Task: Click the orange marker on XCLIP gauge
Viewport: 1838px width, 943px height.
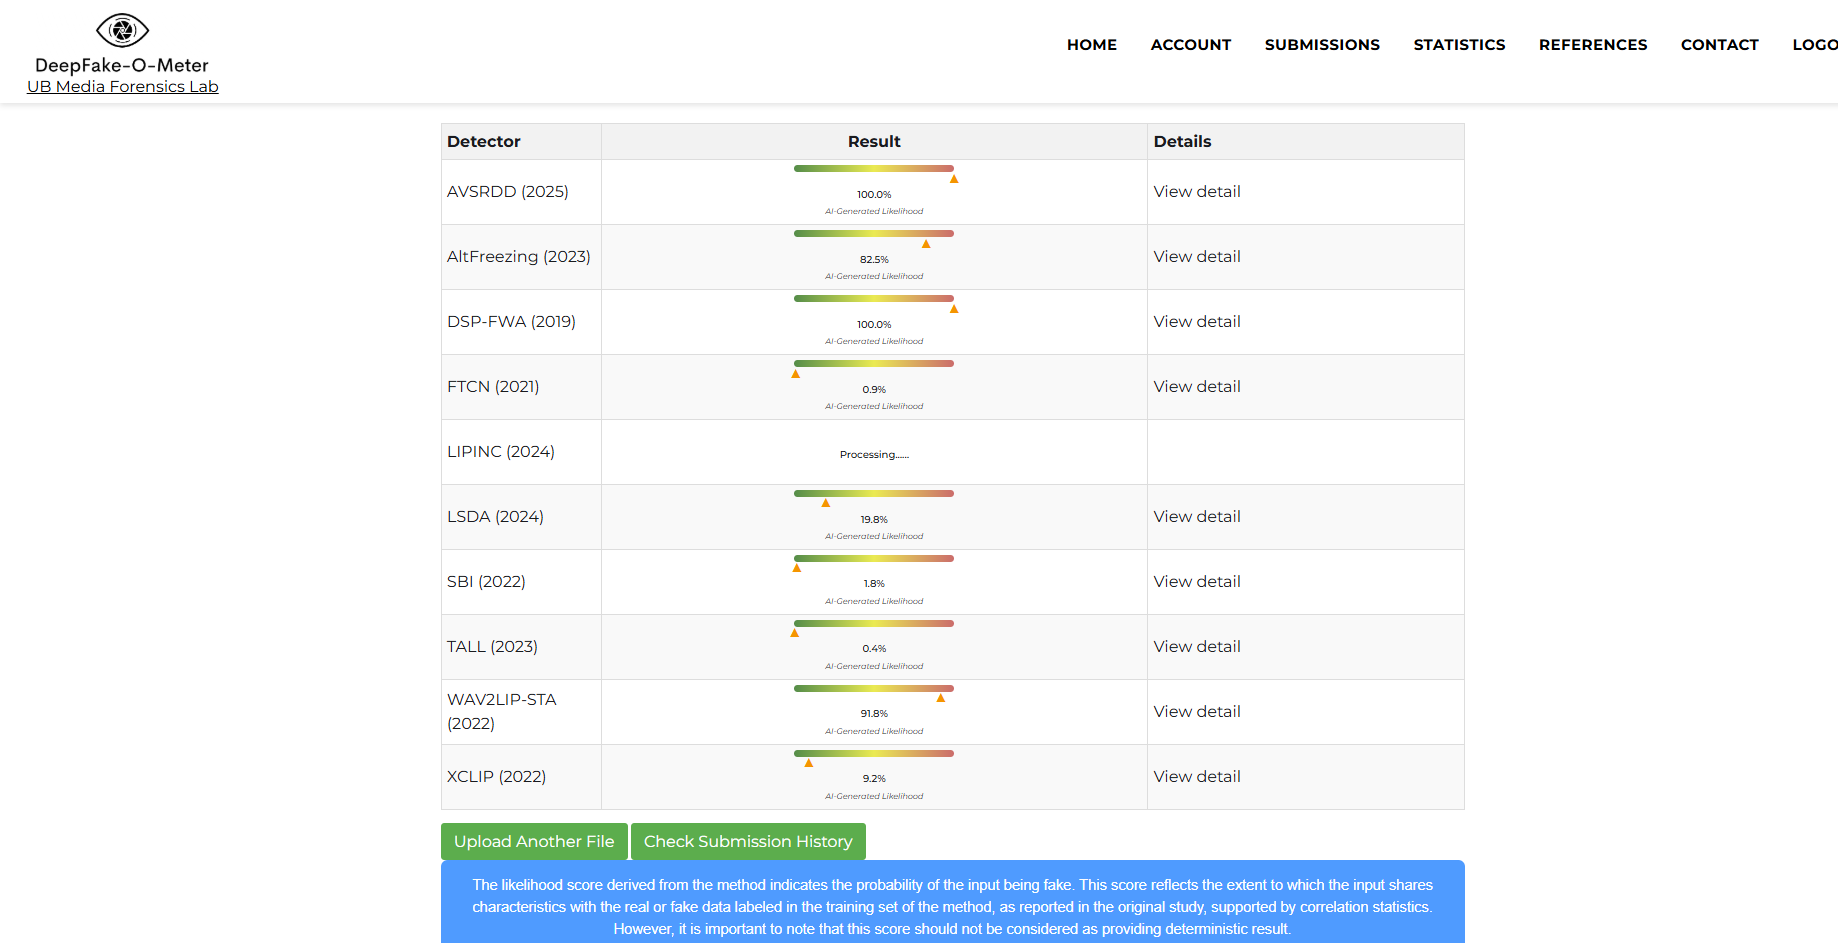Action: coord(809,763)
